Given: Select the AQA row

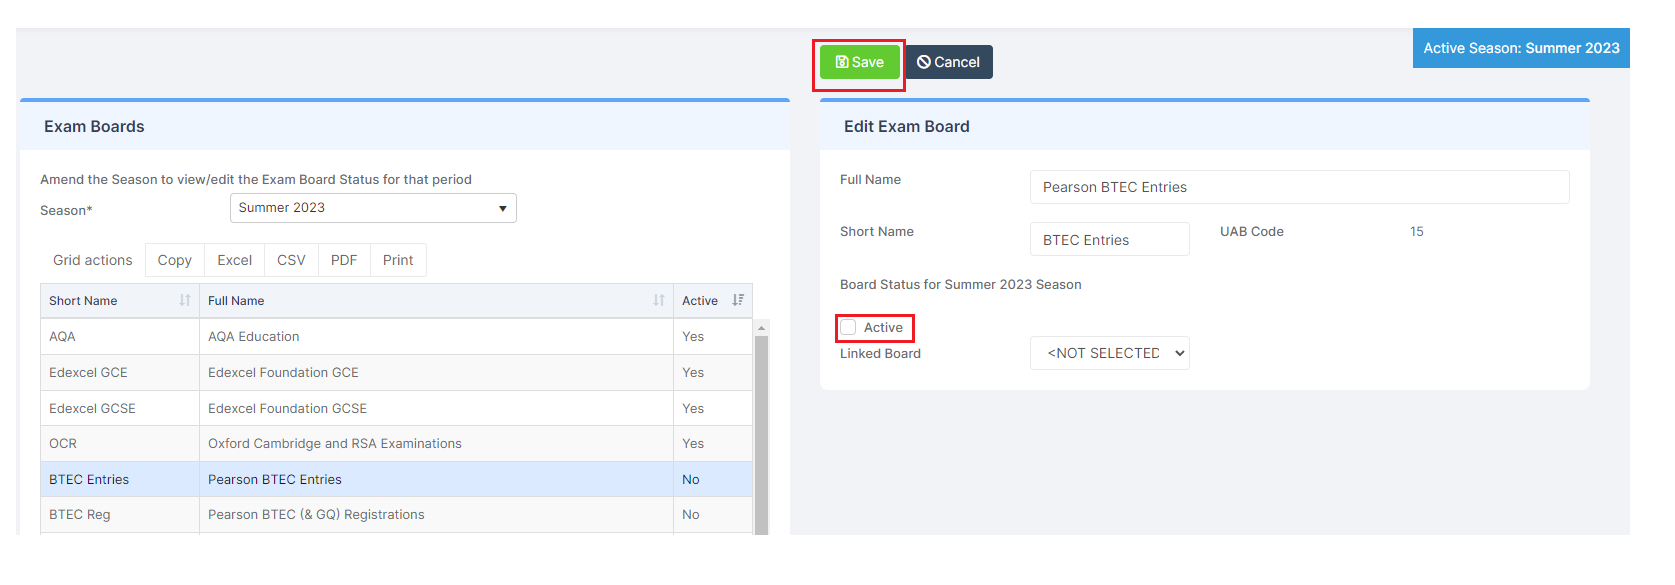Looking at the screenshot, I should [x=396, y=337].
